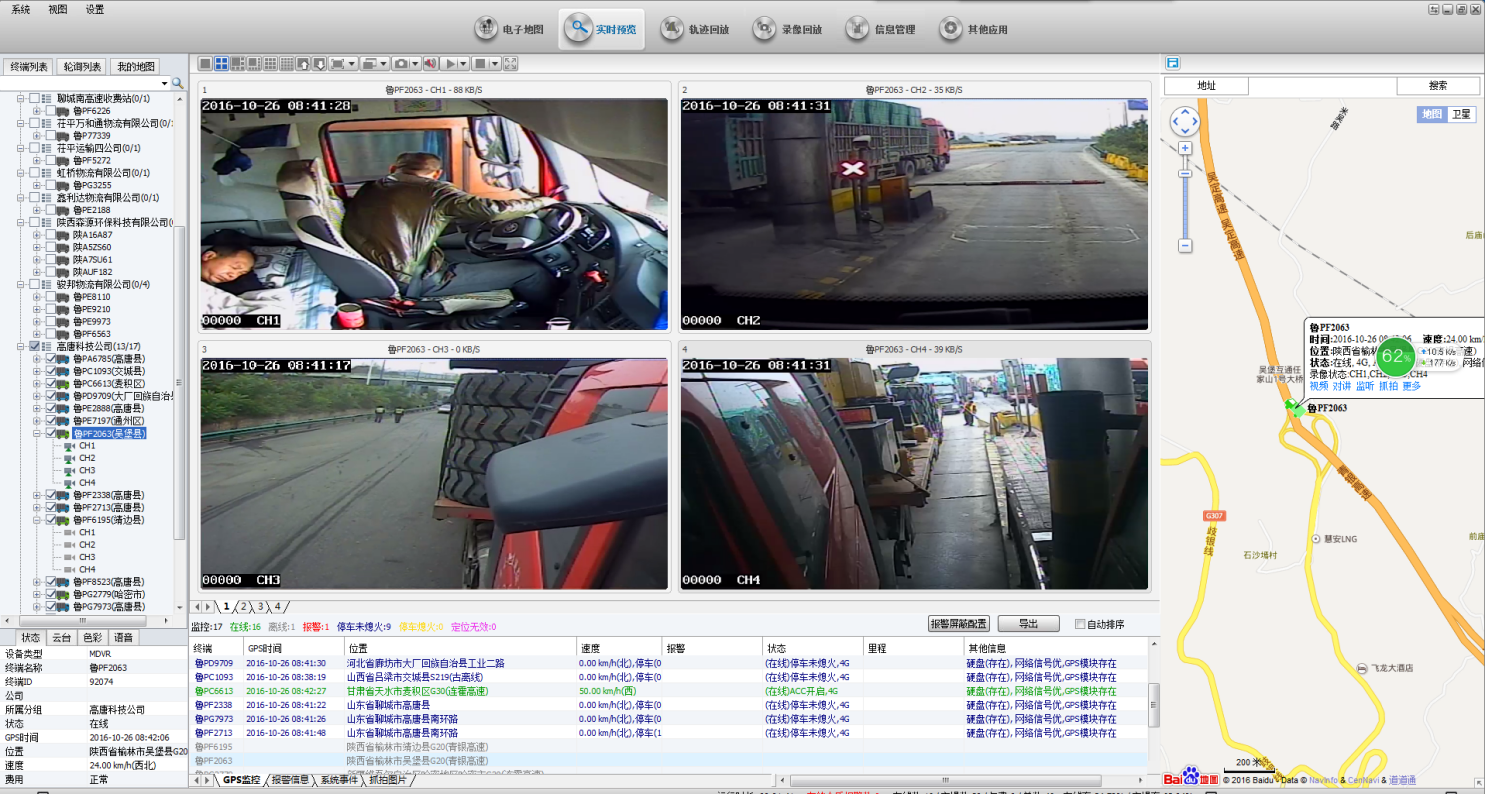Click the map address input field
The width and height of the screenshot is (1485, 794).
pyautogui.click(x=1322, y=86)
